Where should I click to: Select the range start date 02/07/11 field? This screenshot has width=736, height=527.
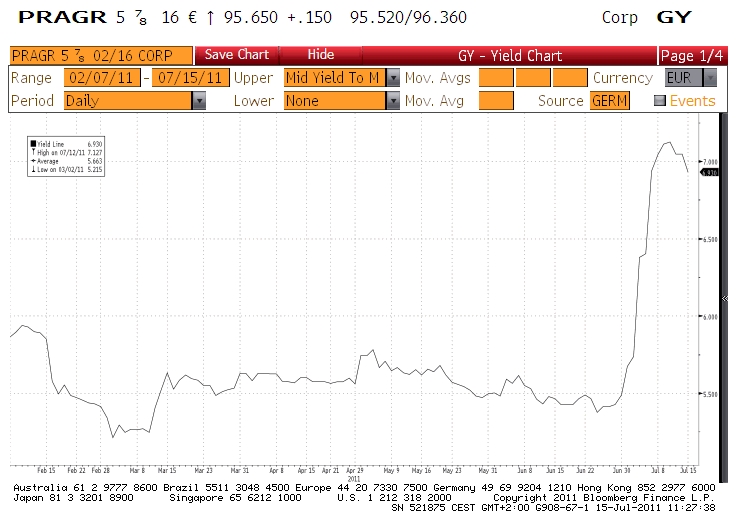click(102, 78)
